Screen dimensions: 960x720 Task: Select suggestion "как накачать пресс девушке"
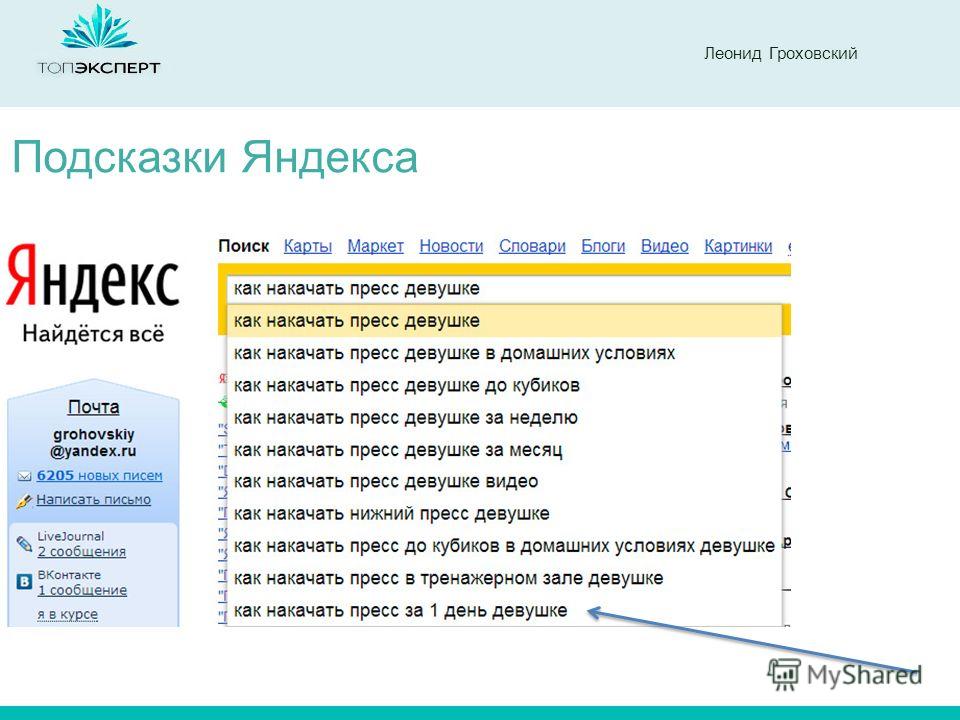click(x=504, y=321)
